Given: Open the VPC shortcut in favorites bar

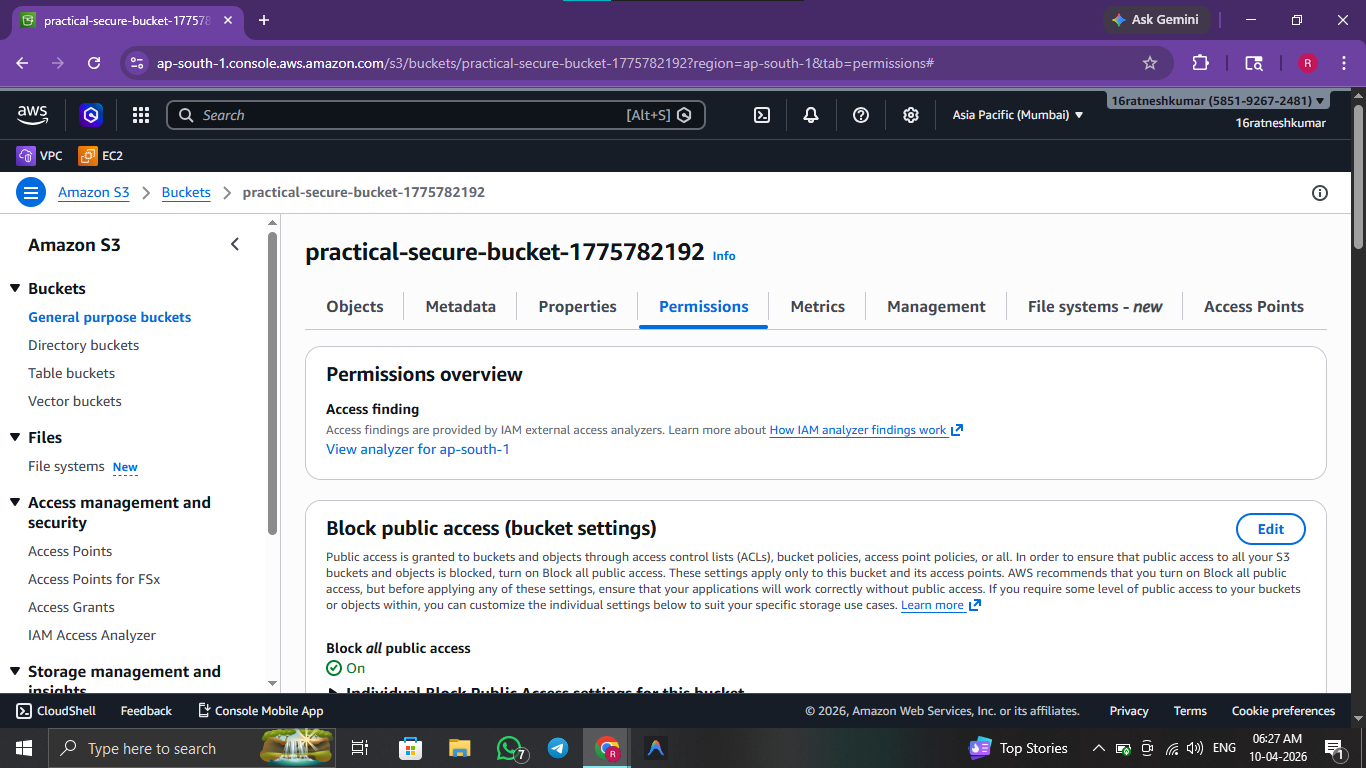Looking at the screenshot, I should pos(40,156).
